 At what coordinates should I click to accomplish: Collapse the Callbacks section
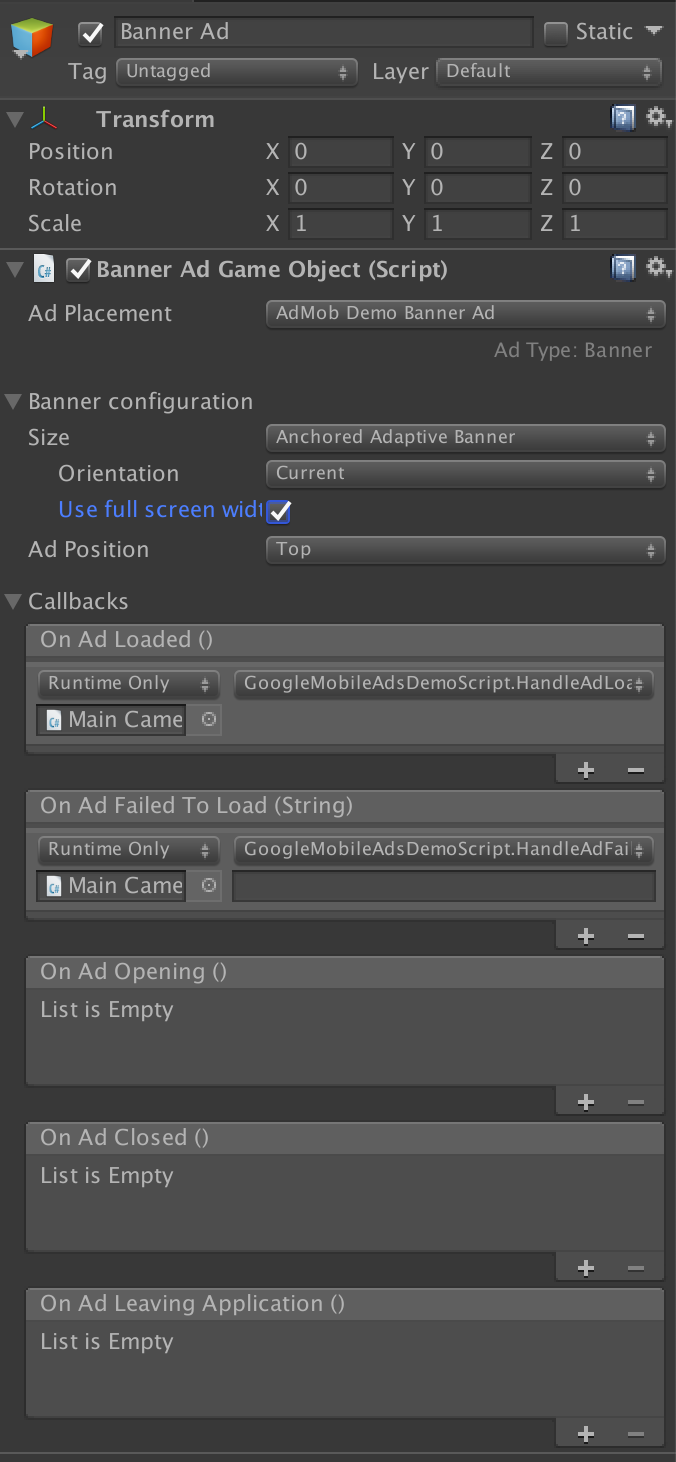coord(13,602)
